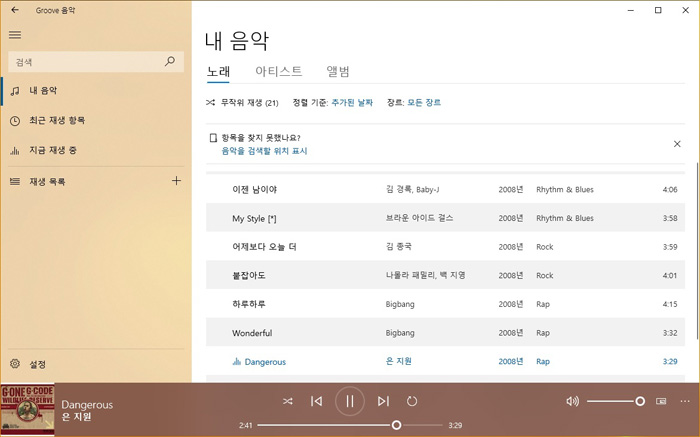The image size is (700, 437).
Task: Select song 이젠 남이야
Action: 445,189
